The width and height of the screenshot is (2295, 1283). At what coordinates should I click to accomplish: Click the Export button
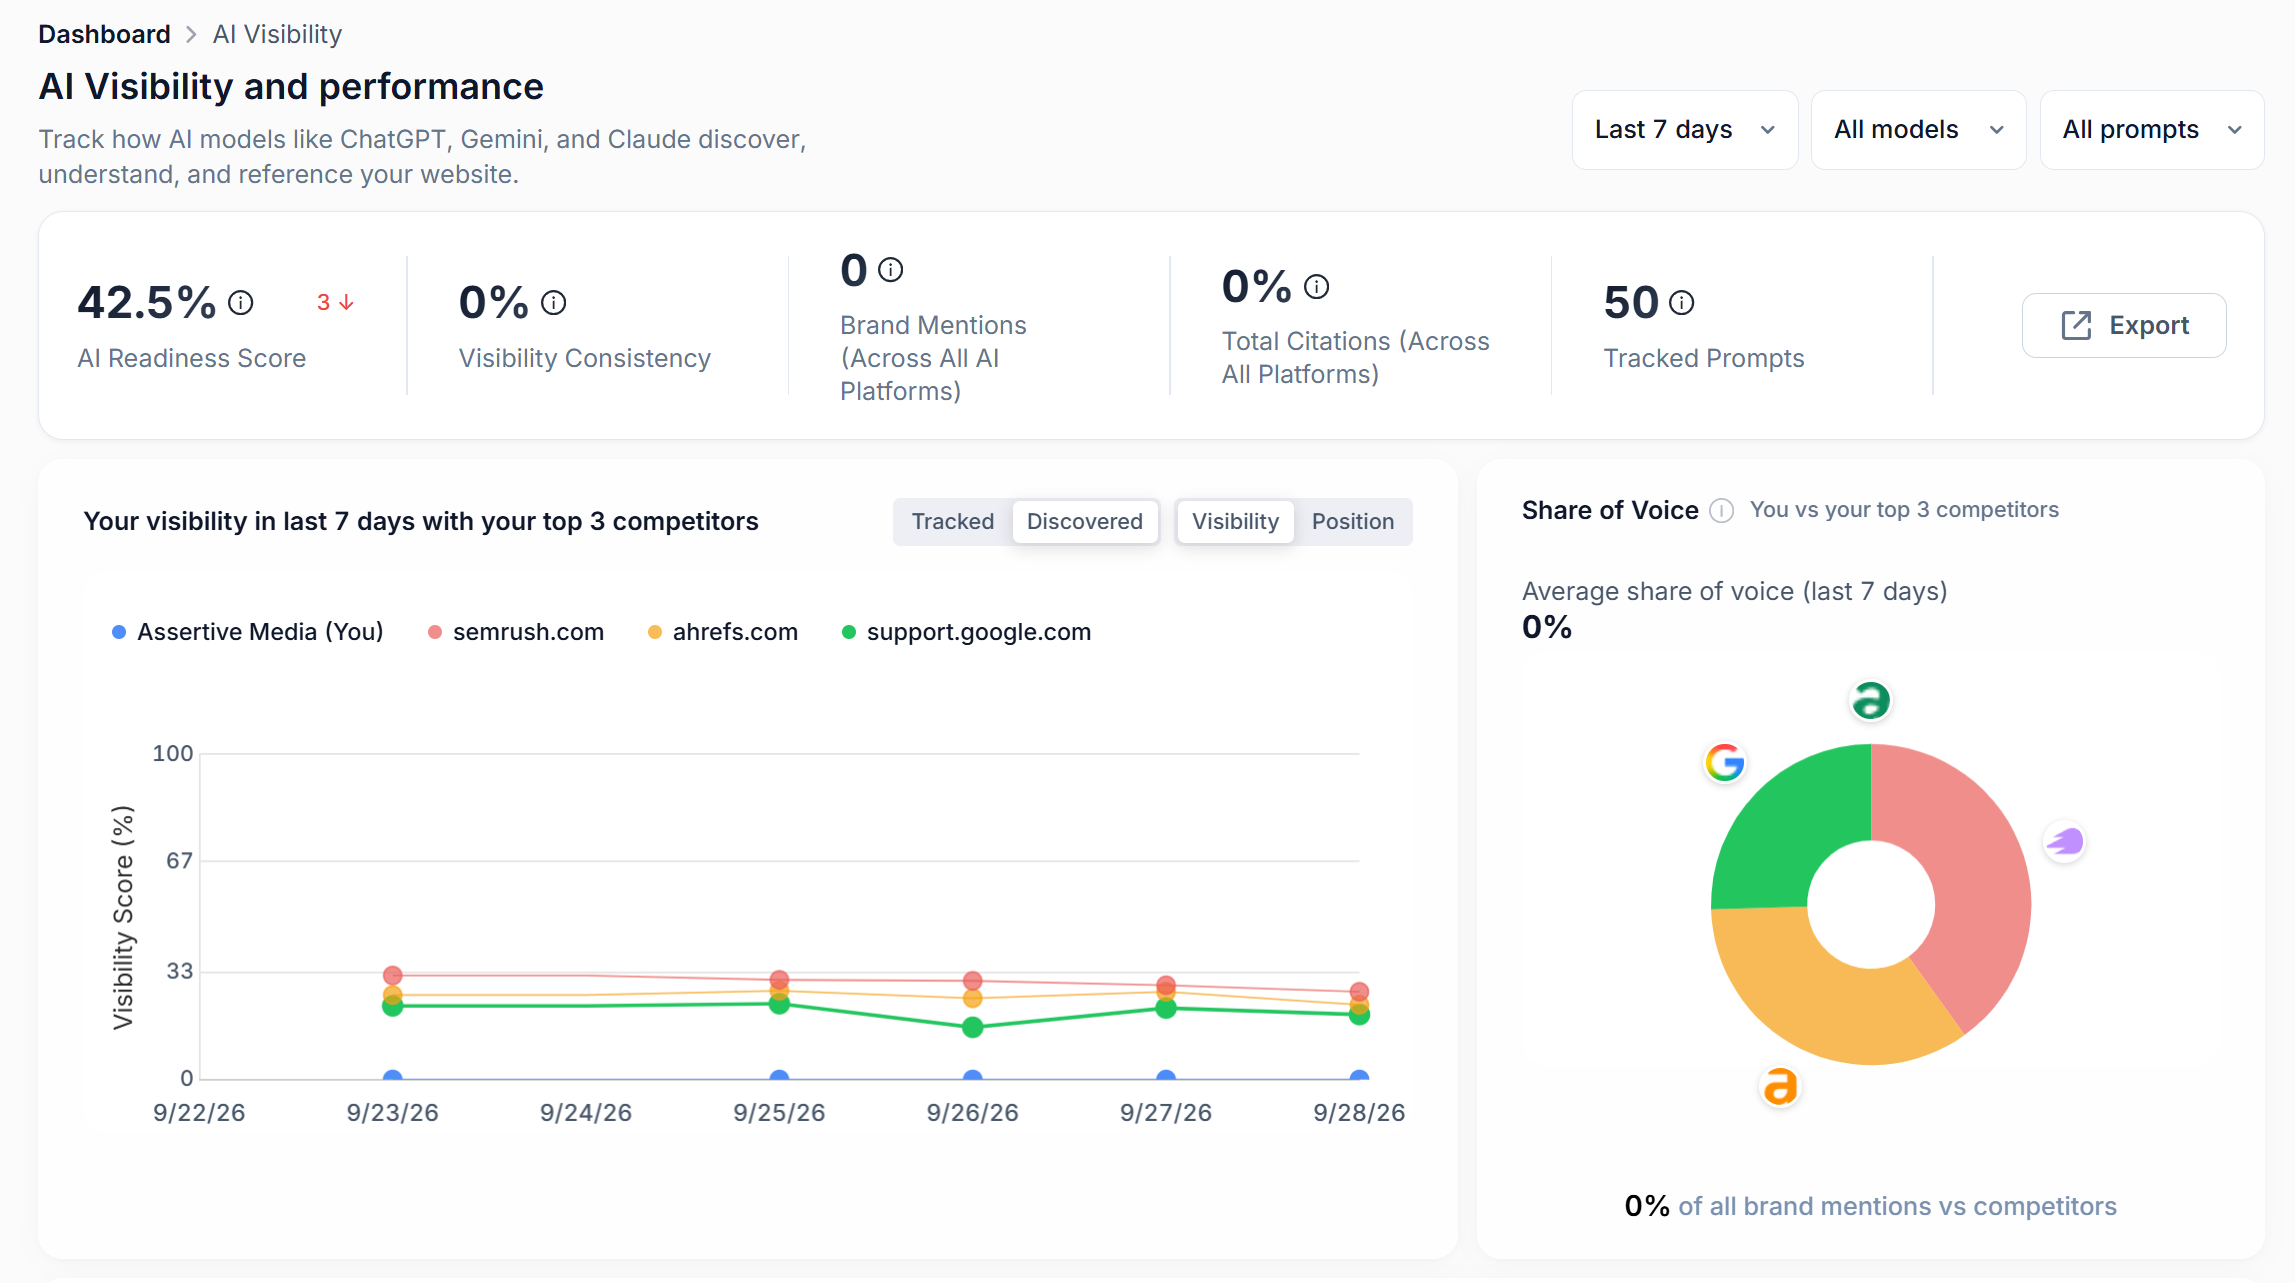tap(2124, 325)
